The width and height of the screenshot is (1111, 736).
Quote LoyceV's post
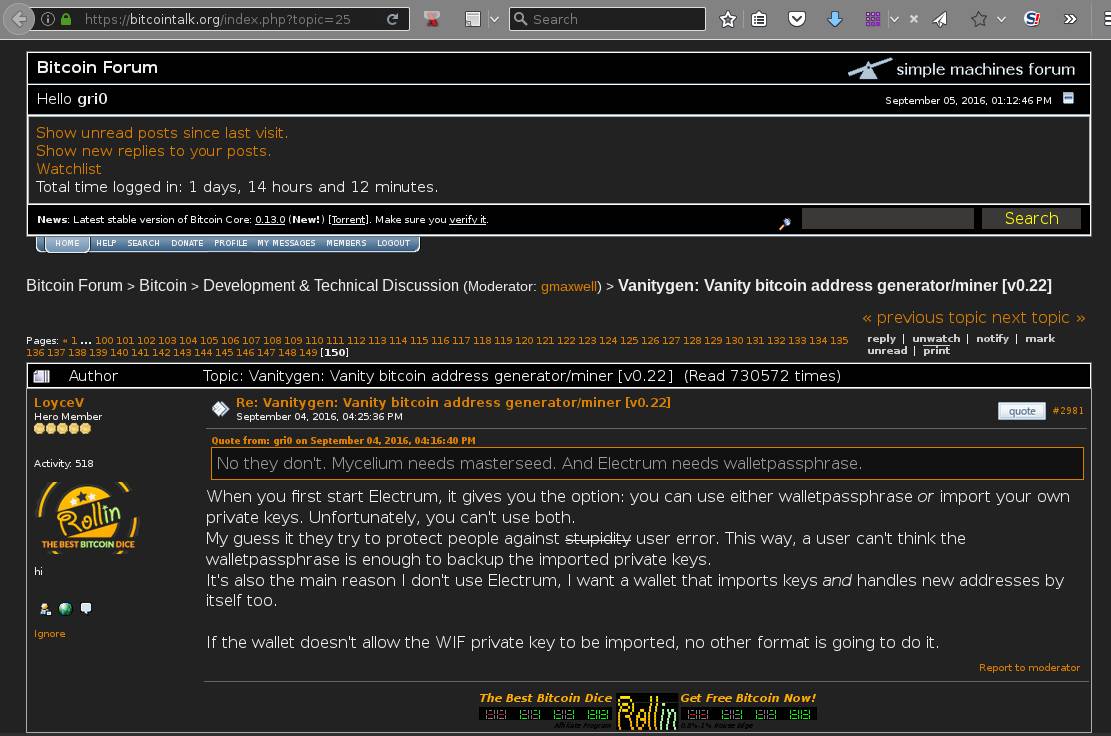click(1021, 410)
